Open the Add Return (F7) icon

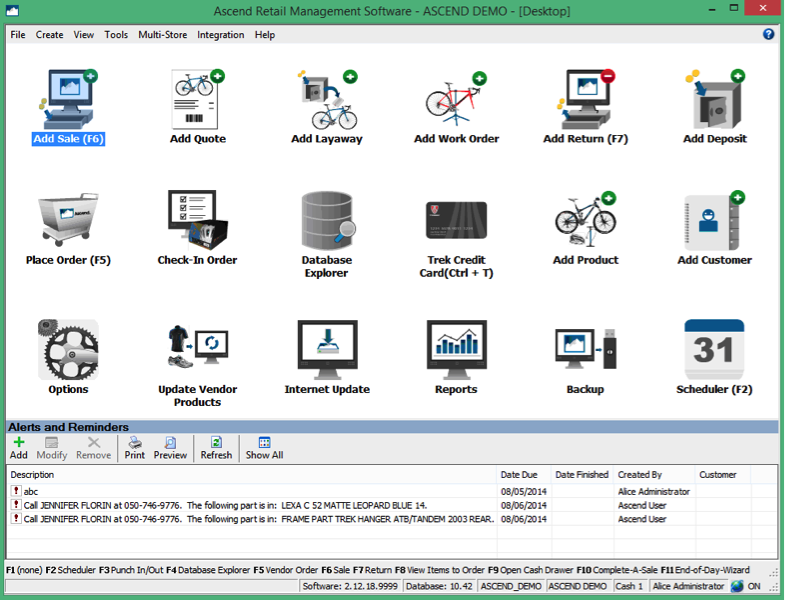(x=585, y=100)
